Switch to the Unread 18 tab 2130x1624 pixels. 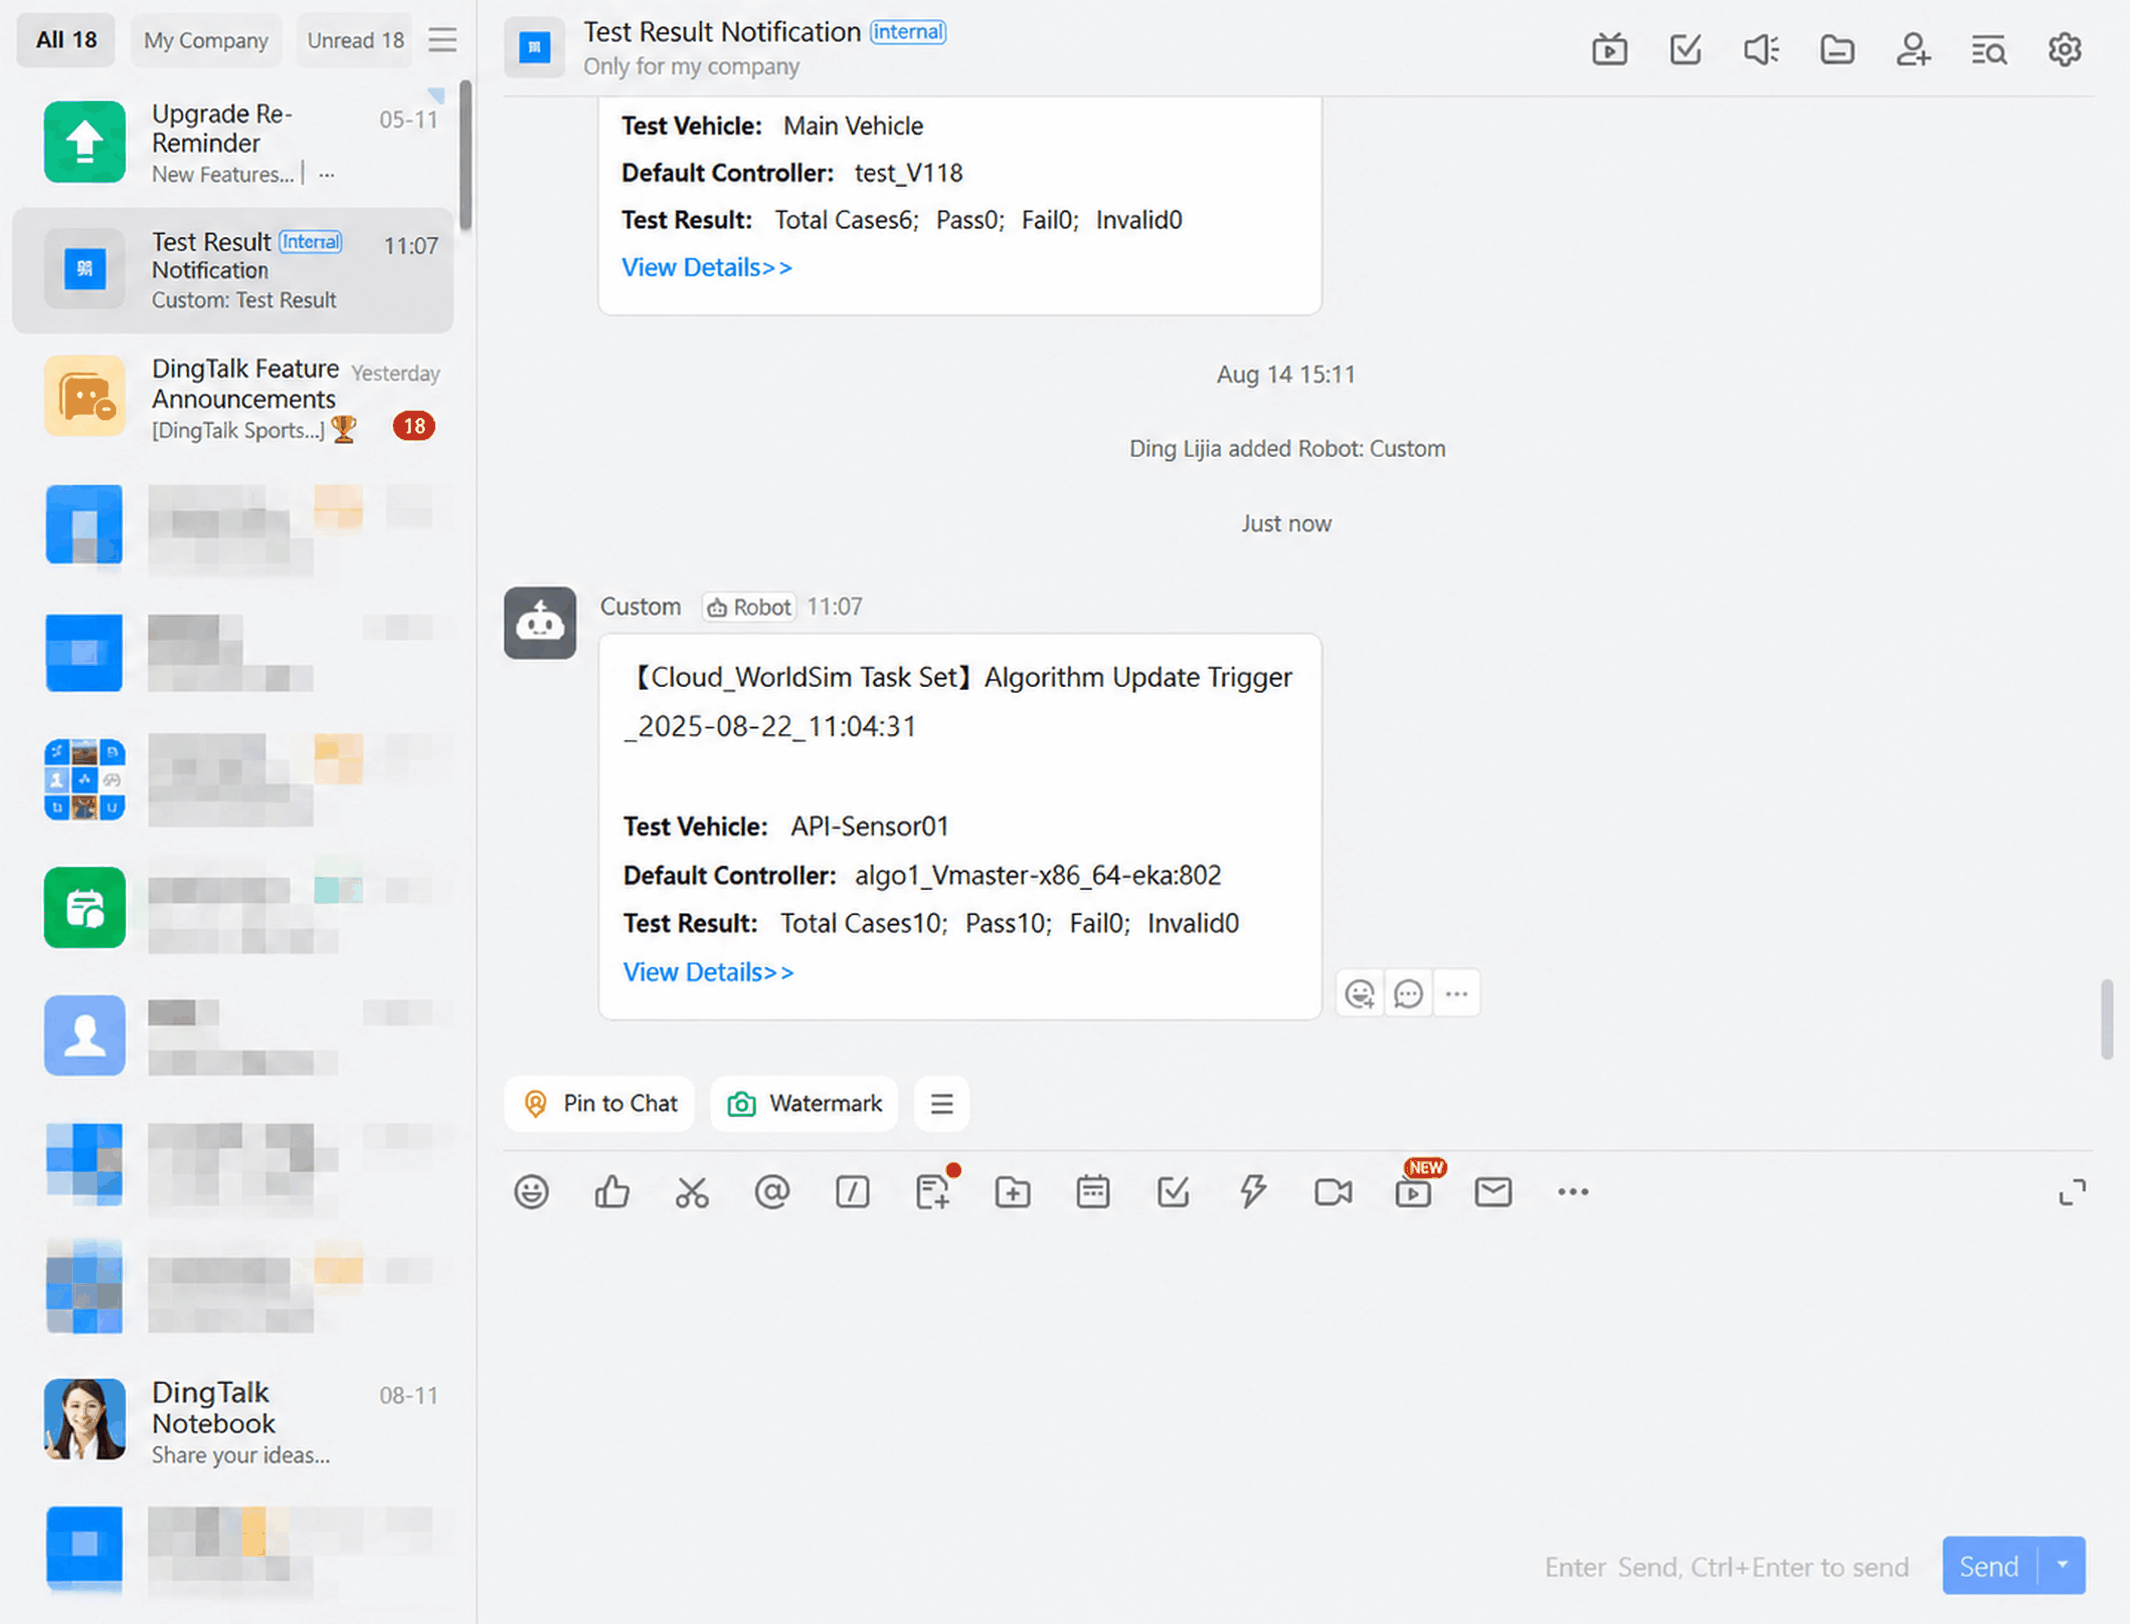point(355,40)
